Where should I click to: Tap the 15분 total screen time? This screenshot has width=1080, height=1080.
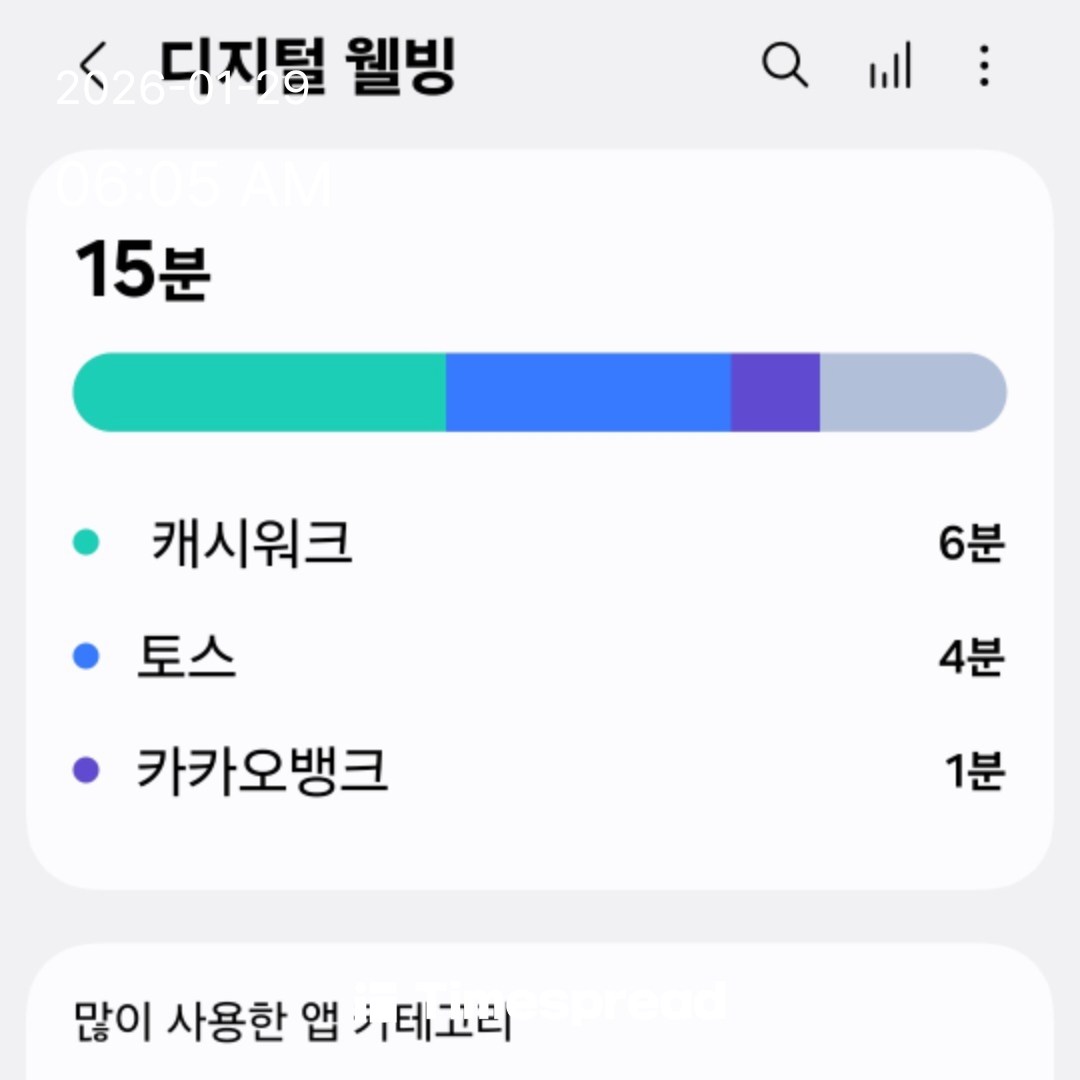pyautogui.click(x=142, y=272)
